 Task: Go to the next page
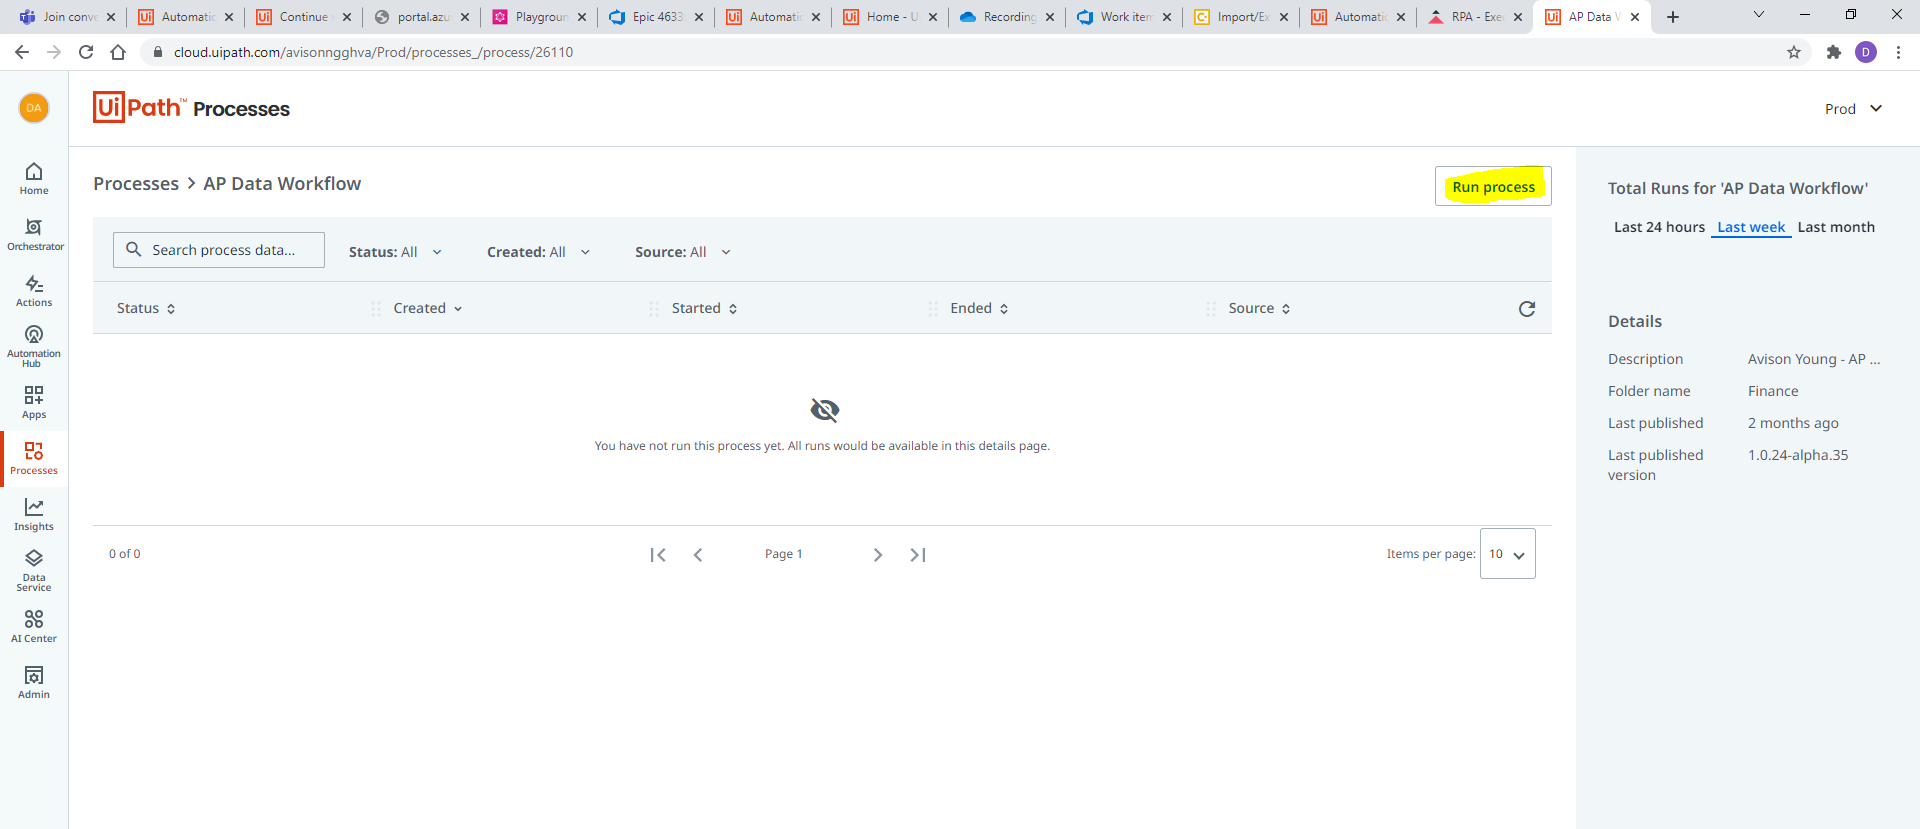tap(878, 555)
